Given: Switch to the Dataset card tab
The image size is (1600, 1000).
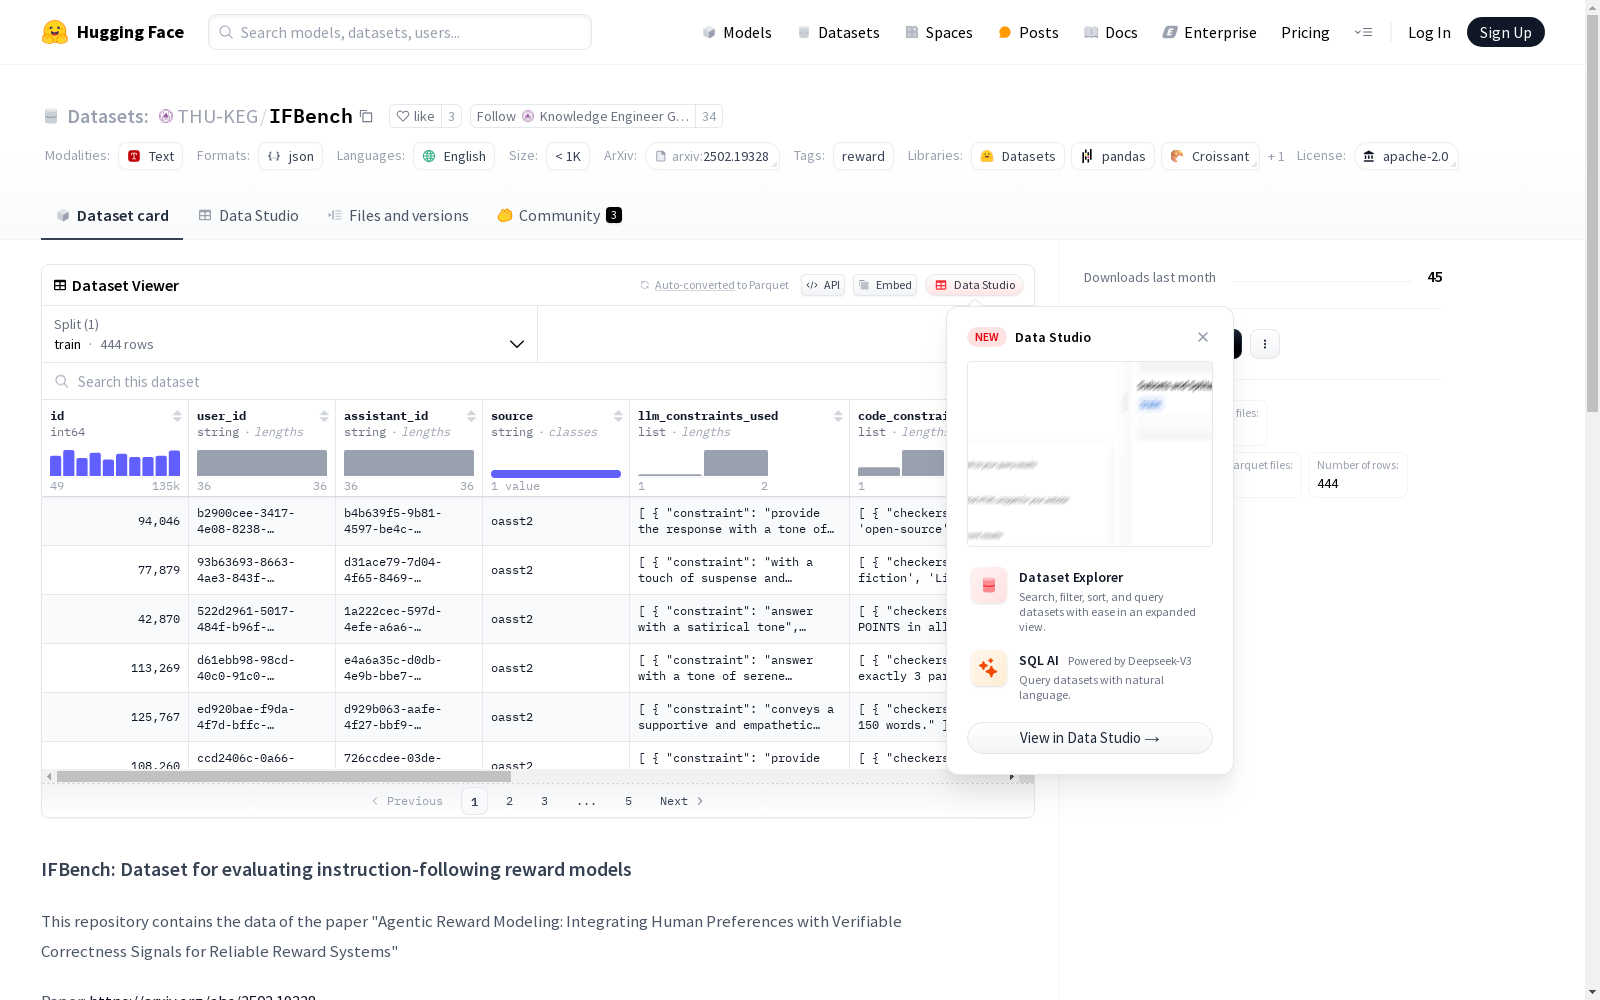Looking at the screenshot, I should pos(112,216).
